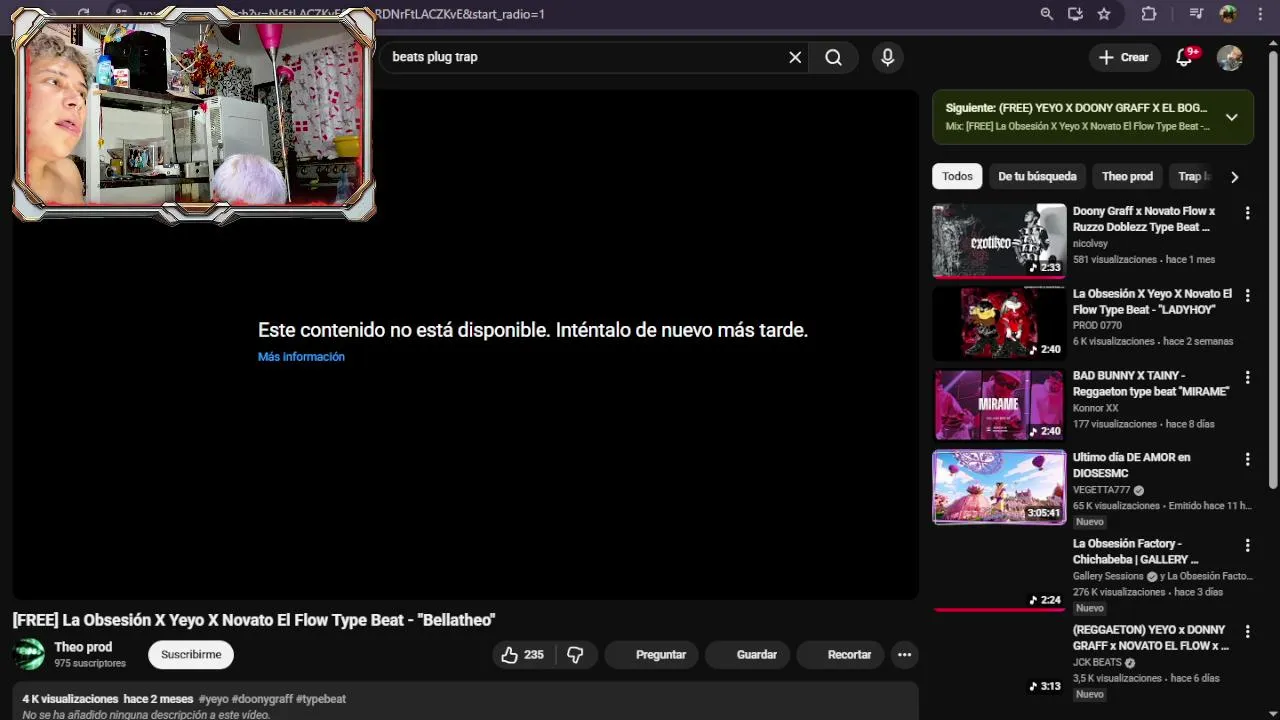Click the Más información link
This screenshot has height=720, width=1280.
click(x=301, y=357)
